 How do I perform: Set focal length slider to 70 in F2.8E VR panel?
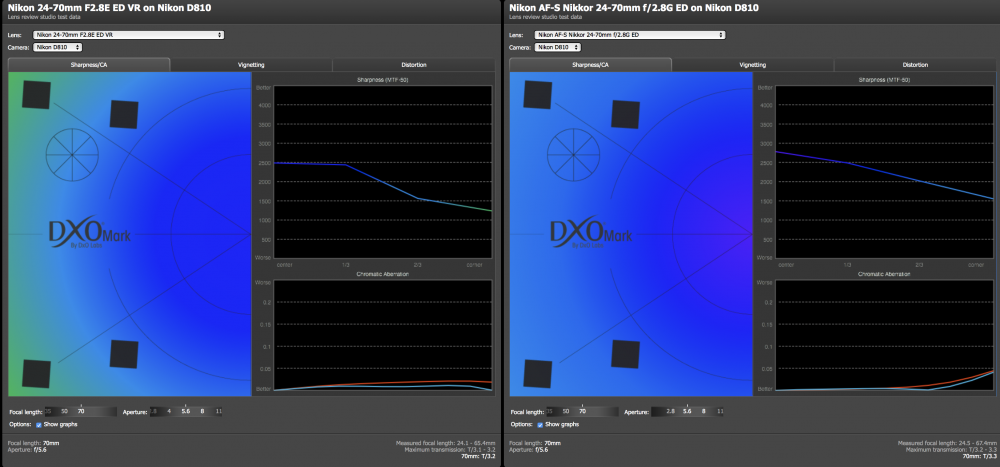80,412
